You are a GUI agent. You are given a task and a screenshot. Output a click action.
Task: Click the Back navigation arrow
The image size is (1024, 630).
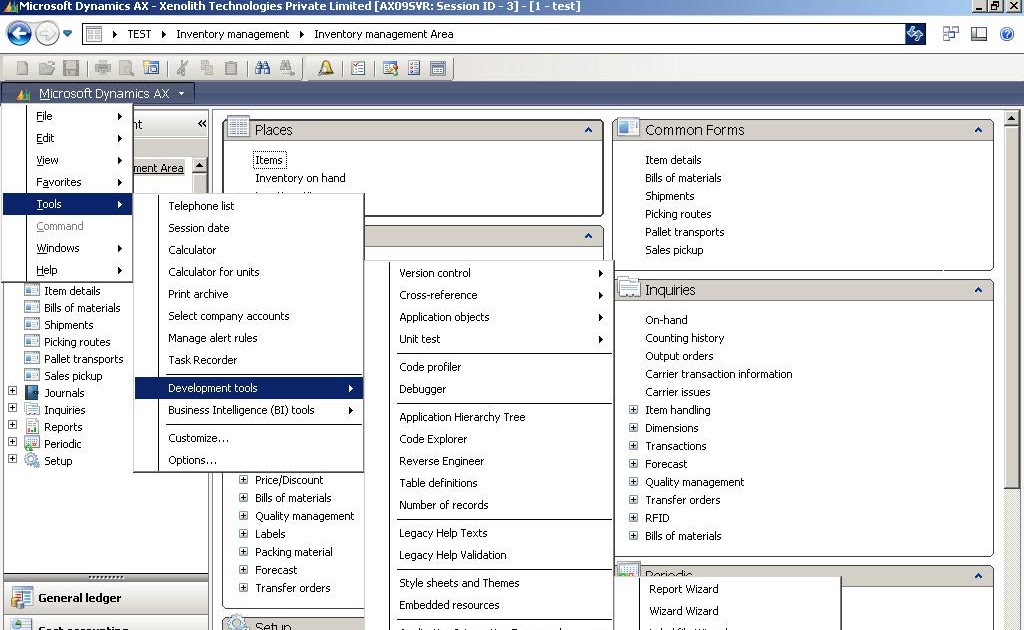[18, 33]
